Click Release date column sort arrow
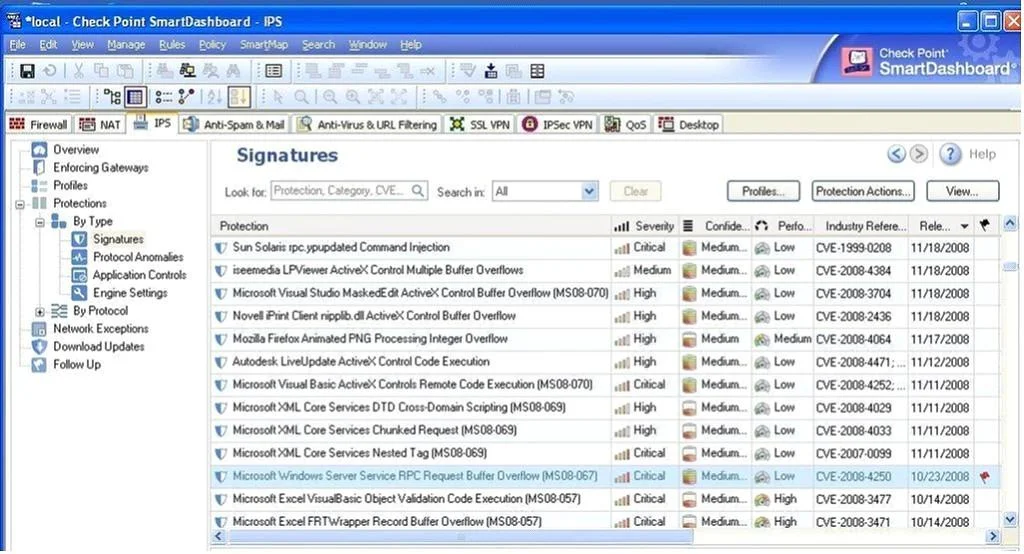The height and width of the screenshot is (554, 1024). (965, 226)
